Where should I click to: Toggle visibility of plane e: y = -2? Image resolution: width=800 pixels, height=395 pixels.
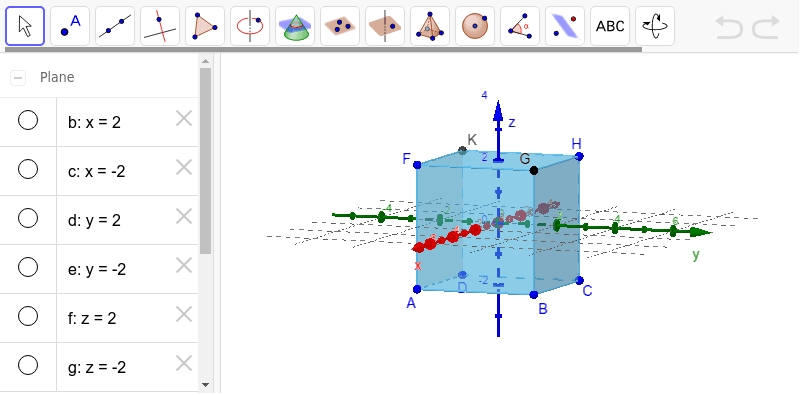(28, 267)
